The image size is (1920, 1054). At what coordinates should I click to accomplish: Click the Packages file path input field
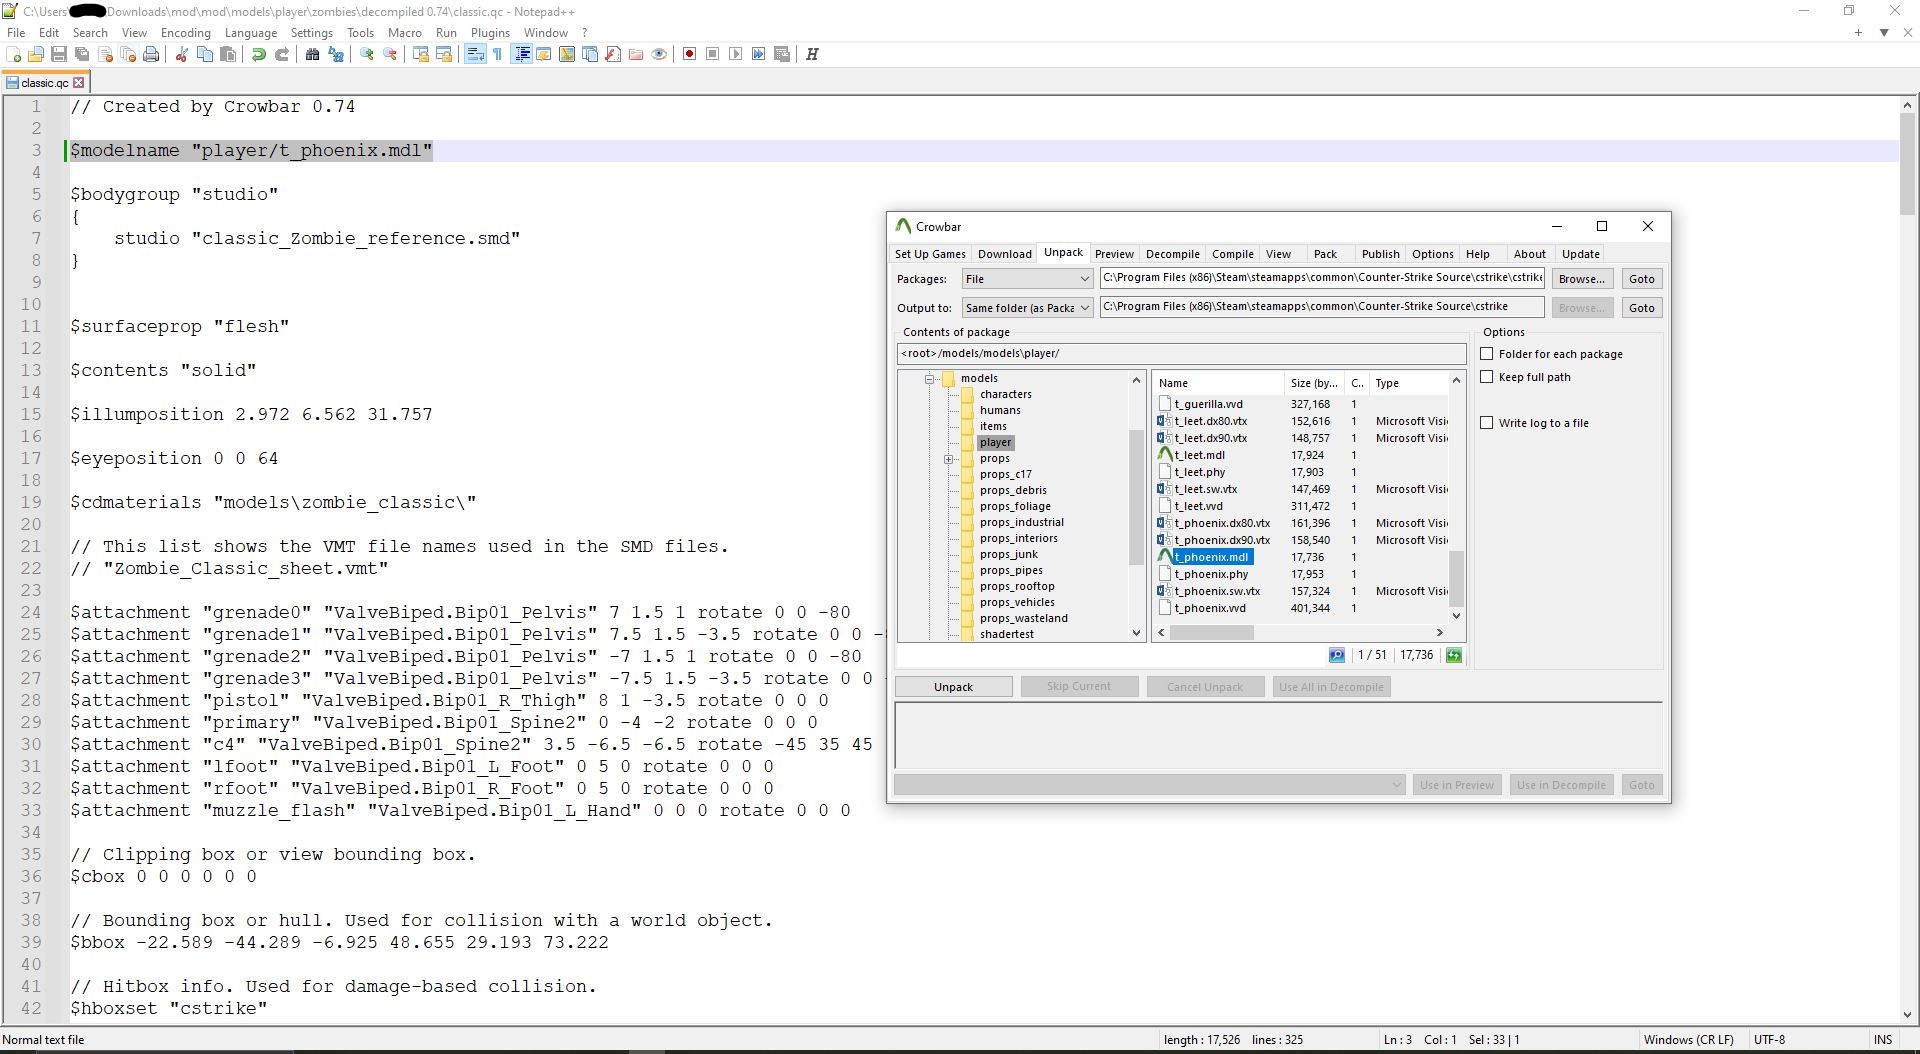coord(1322,278)
